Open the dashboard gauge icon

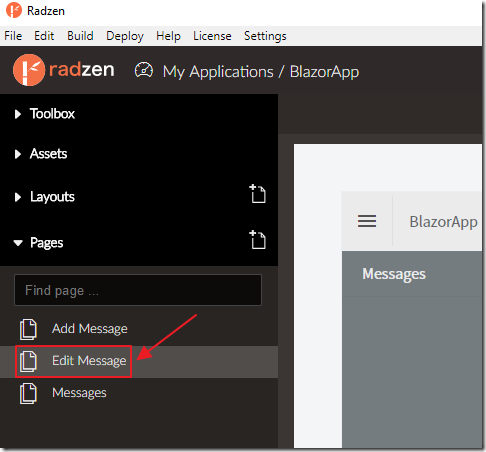tap(144, 70)
